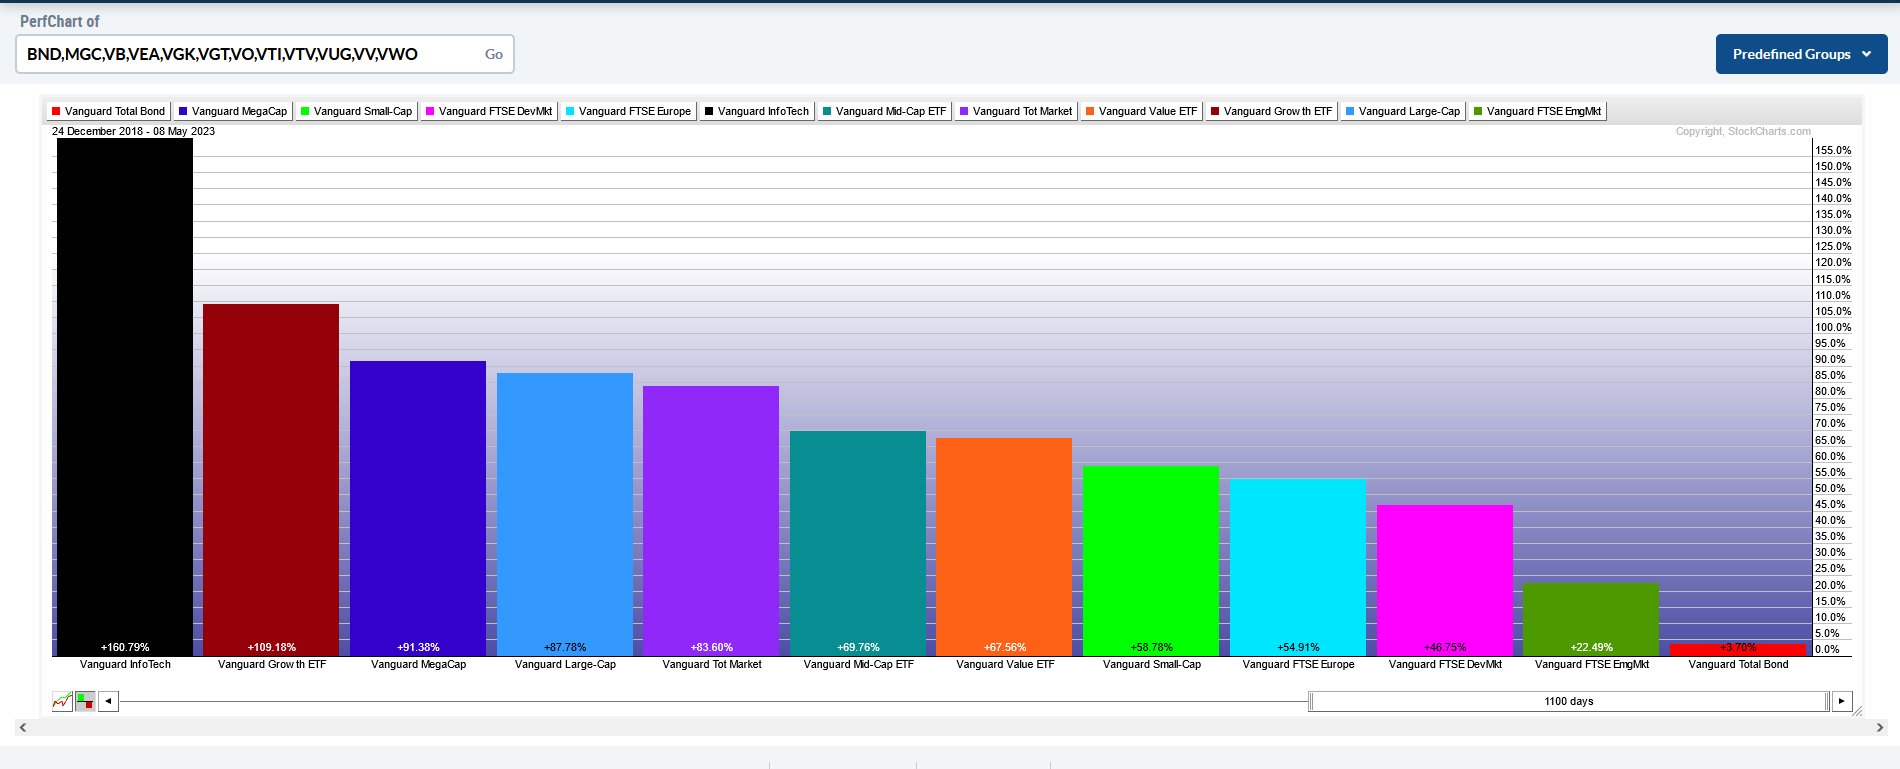Toggle Vanguard Value ETF legend tab
This screenshot has height=769, width=1900.
tap(1141, 111)
